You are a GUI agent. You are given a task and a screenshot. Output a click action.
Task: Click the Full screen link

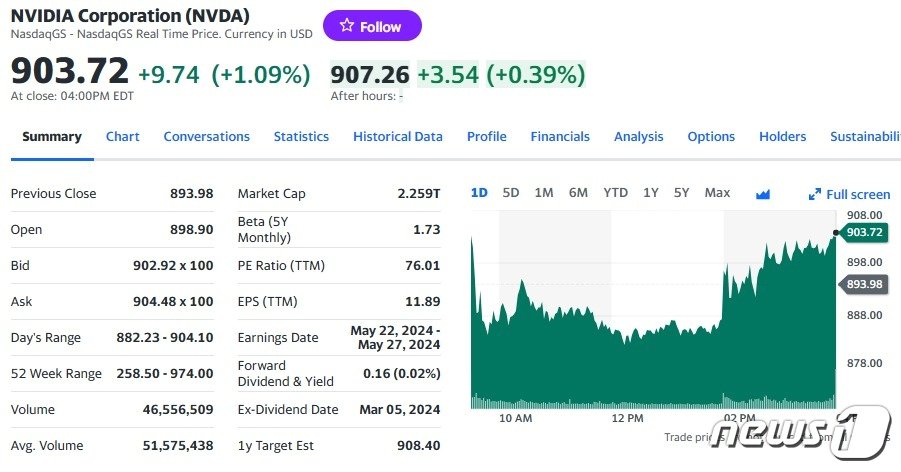(857, 195)
